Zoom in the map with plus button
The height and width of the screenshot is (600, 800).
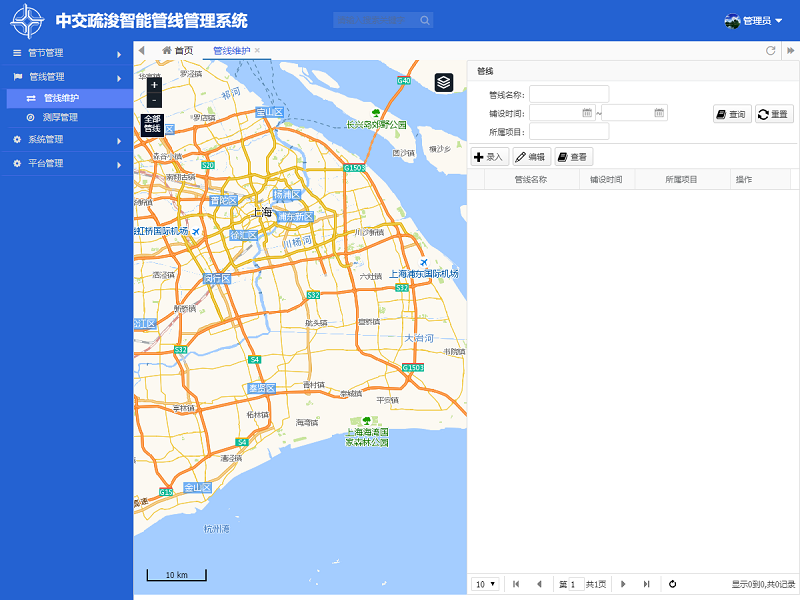[153, 85]
